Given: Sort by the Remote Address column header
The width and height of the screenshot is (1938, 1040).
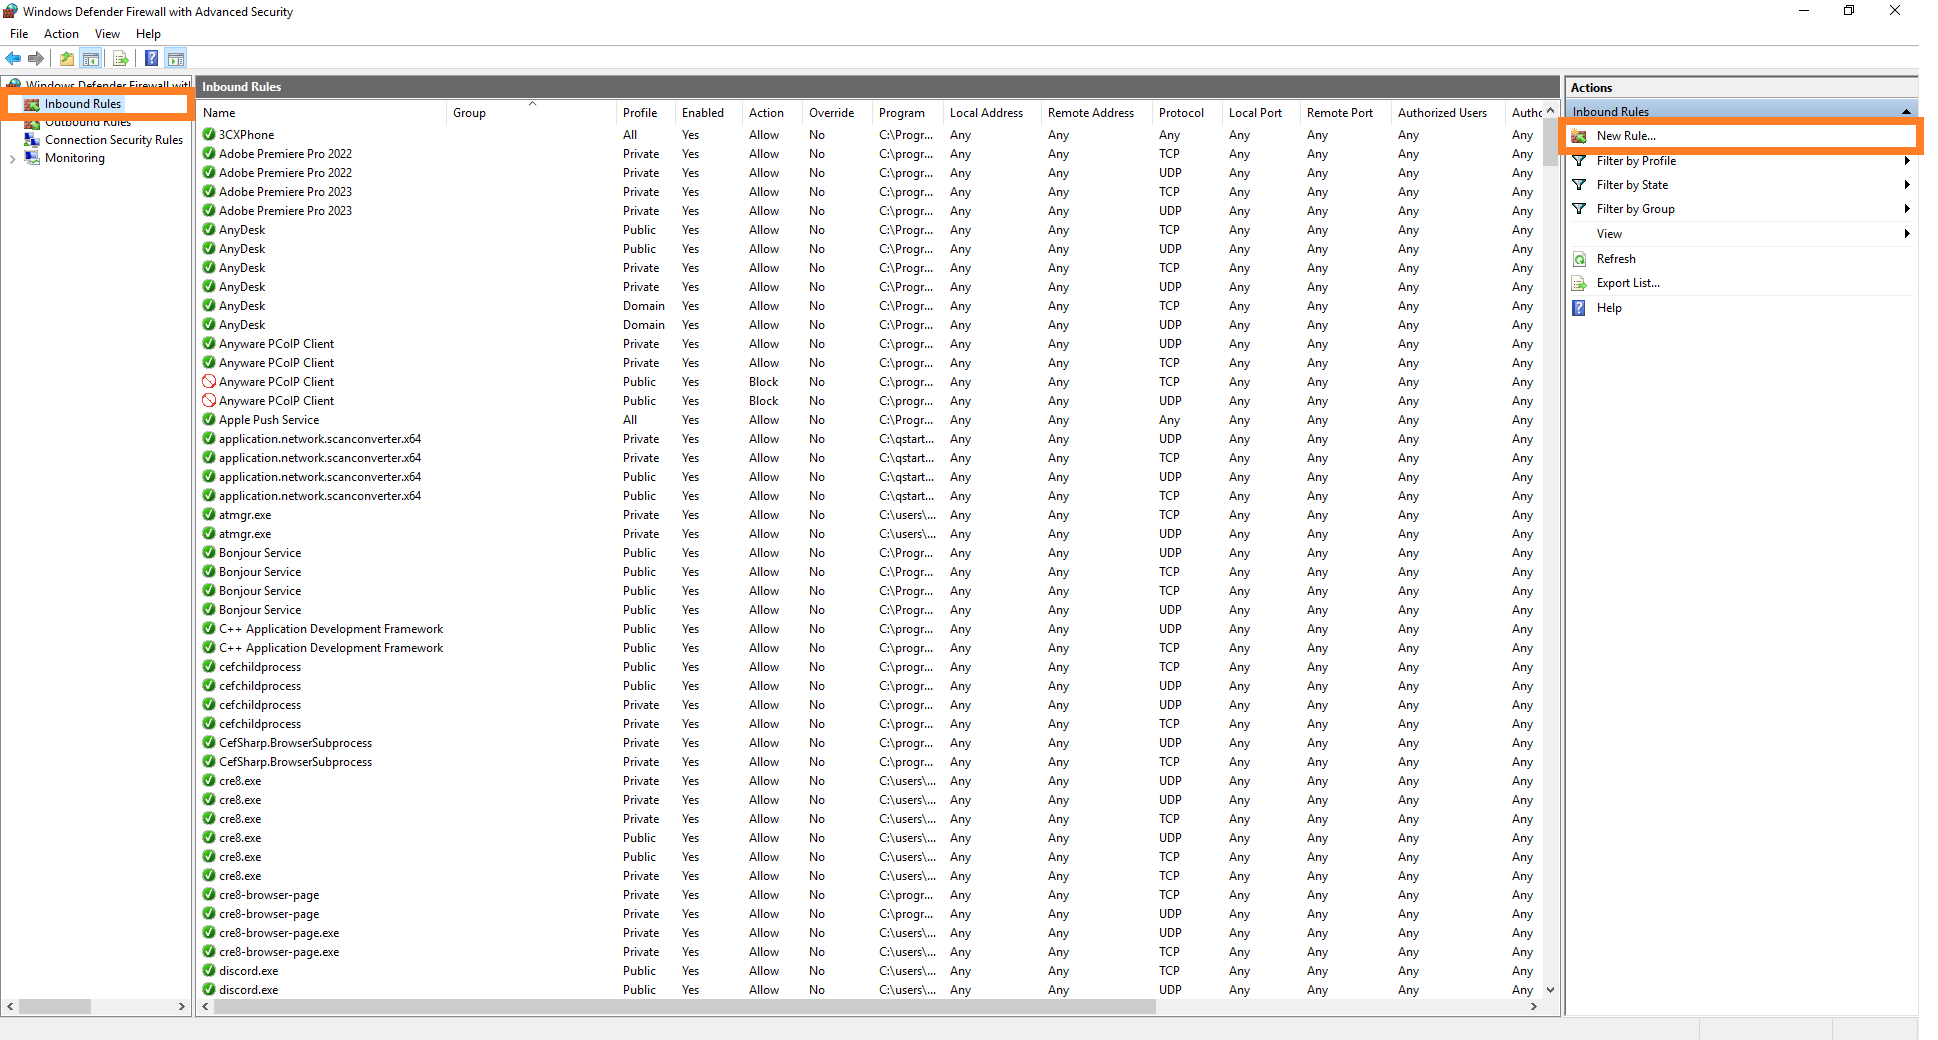Looking at the screenshot, I should (1097, 113).
